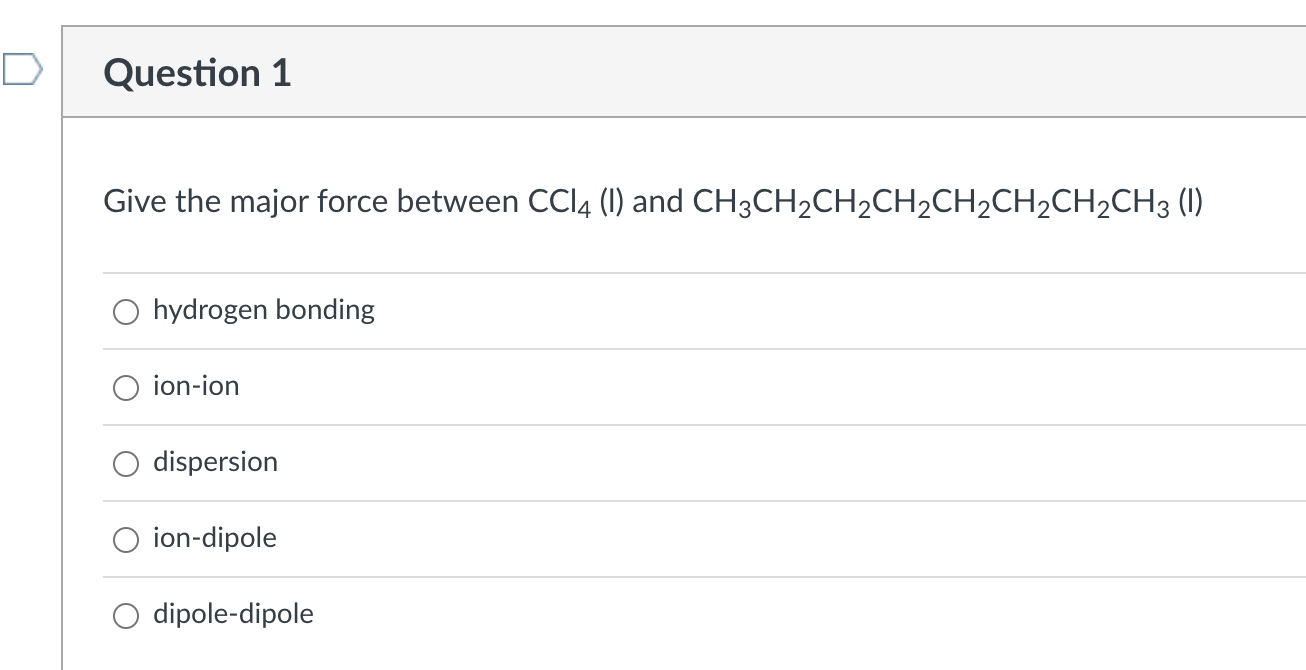1306x670 pixels.
Task: Click the hydrogen bonding option label
Action: pyautogui.click(x=263, y=310)
